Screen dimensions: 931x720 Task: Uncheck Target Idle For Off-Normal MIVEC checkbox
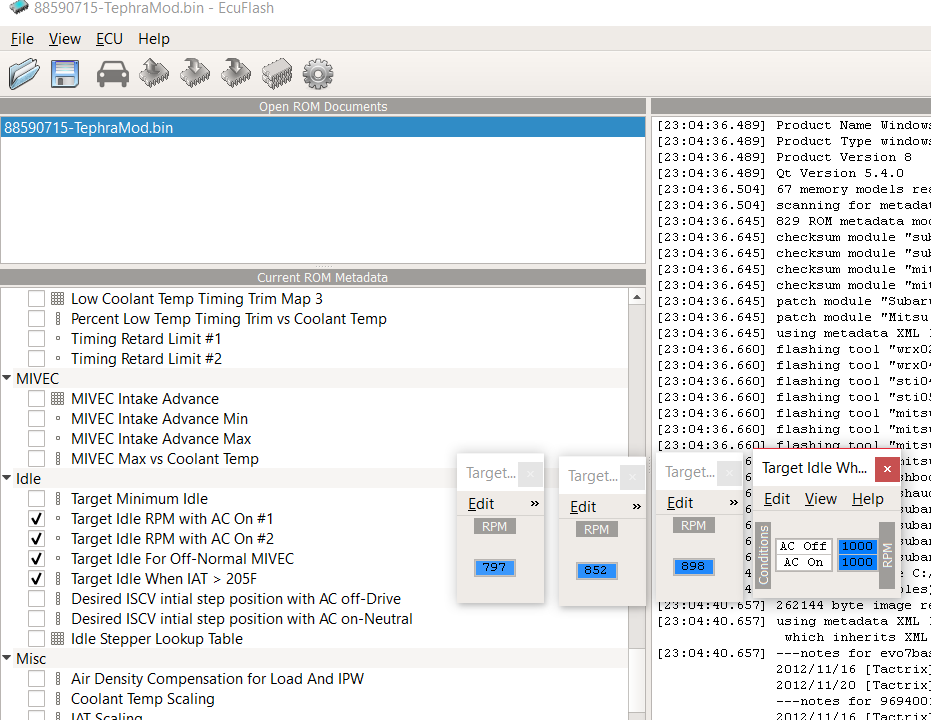(x=36, y=559)
